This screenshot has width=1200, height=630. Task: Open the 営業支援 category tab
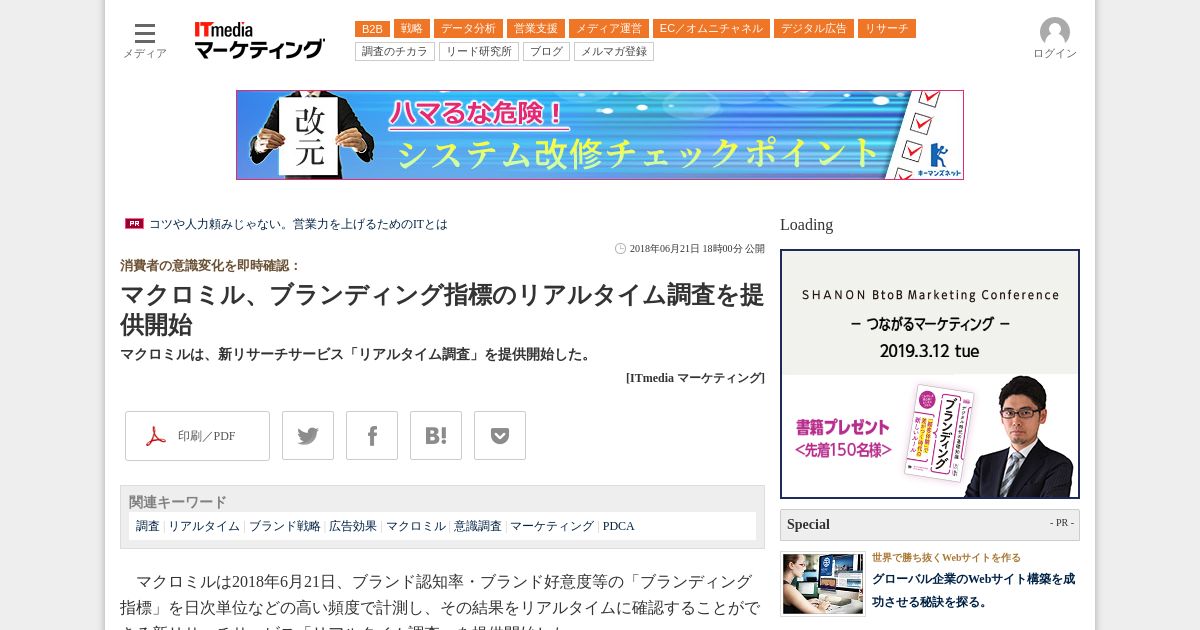536,29
